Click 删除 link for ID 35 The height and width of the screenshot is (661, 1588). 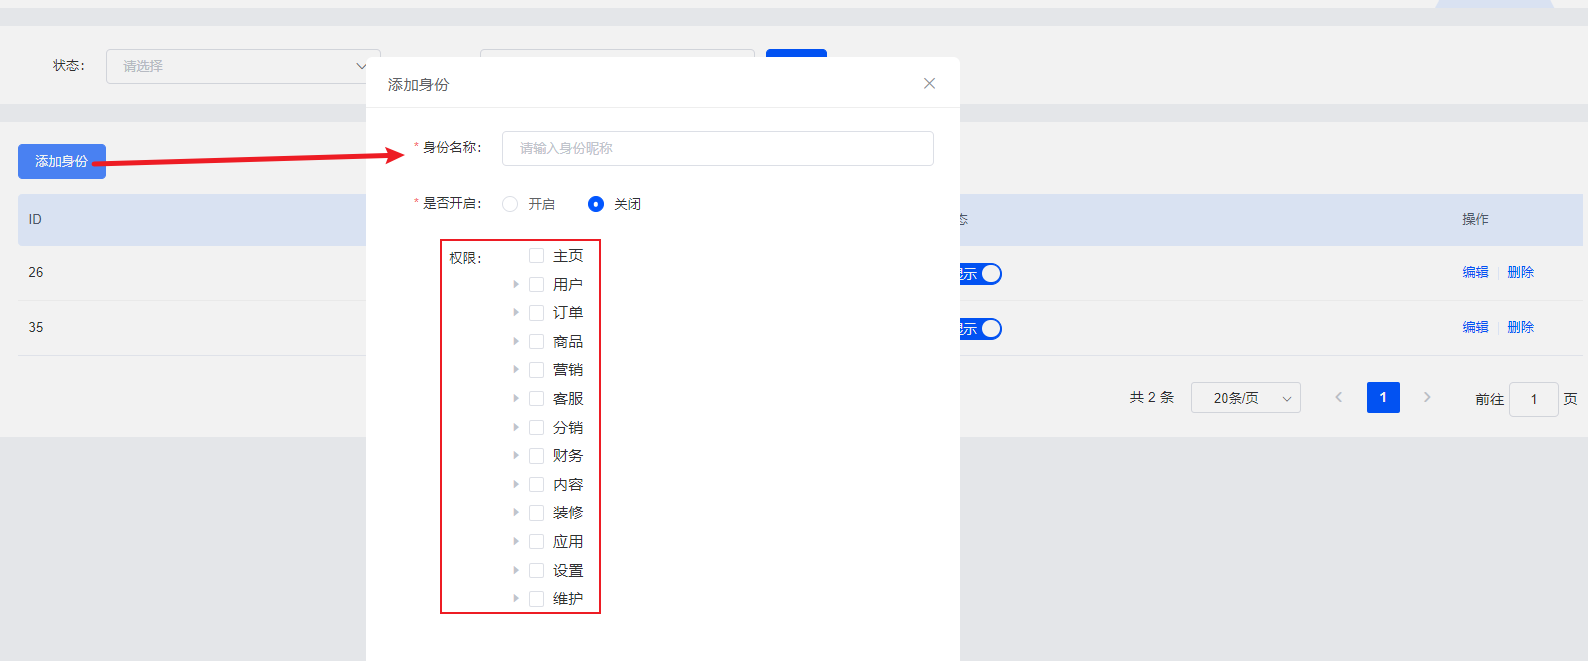coord(1521,327)
